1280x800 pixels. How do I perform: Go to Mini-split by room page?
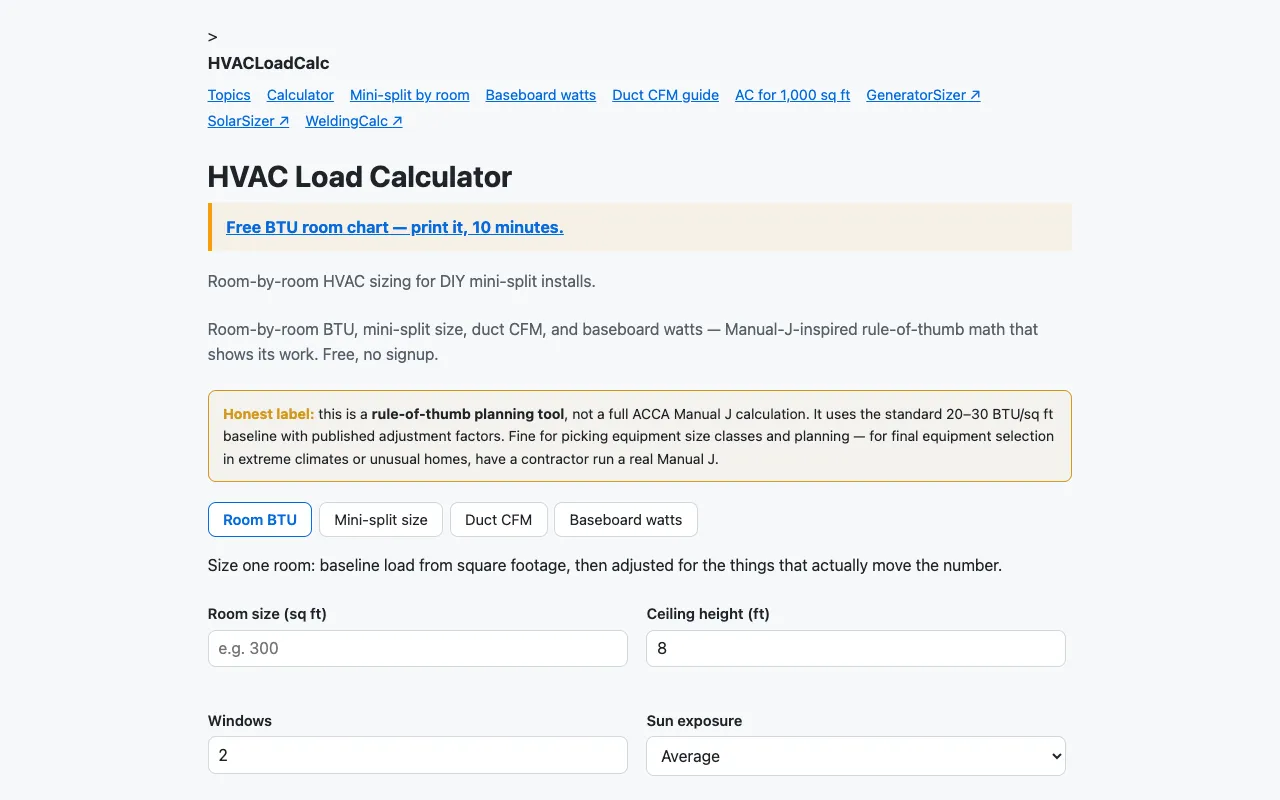(410, 95)
